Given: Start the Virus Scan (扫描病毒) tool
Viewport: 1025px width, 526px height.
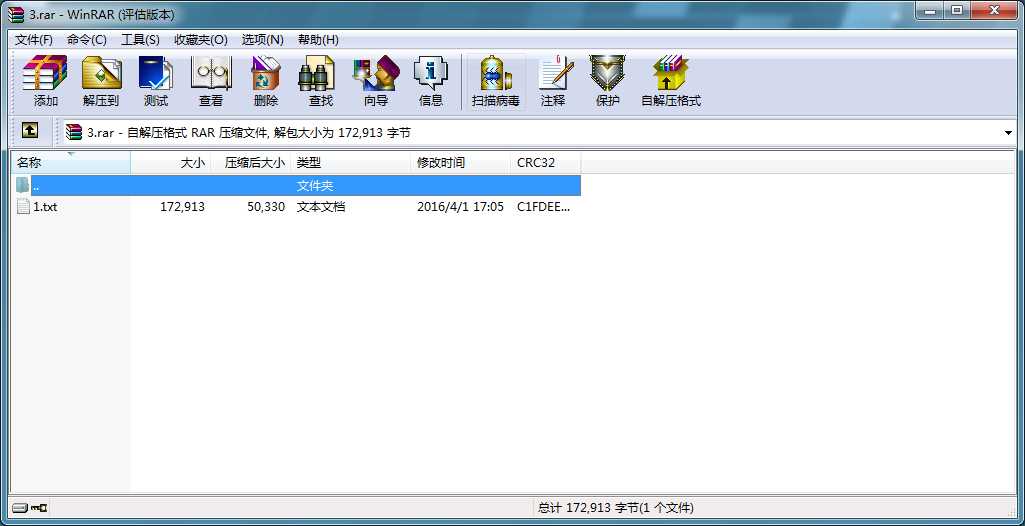Looking at the screenshot, I should [x=496, y=82].
